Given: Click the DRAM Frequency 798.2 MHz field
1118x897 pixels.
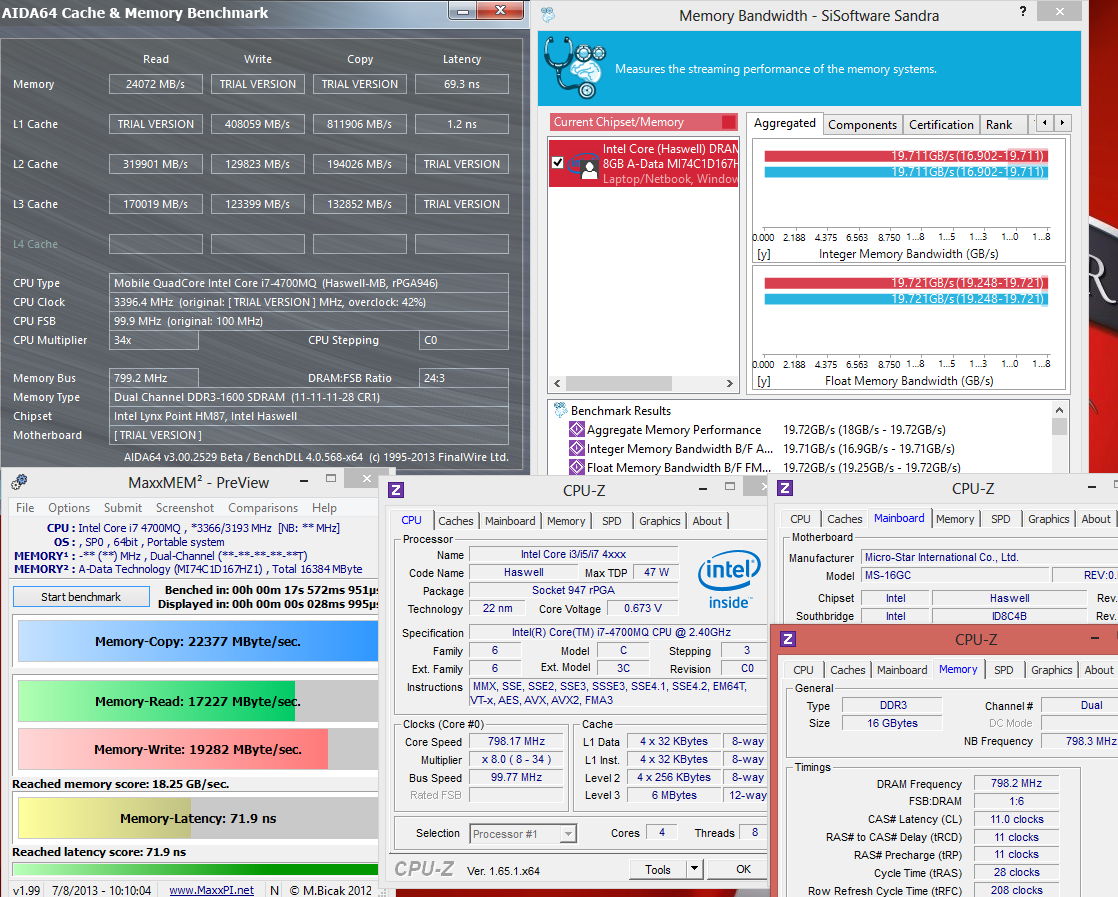Looking at the screenshot, I should 1016,784.
